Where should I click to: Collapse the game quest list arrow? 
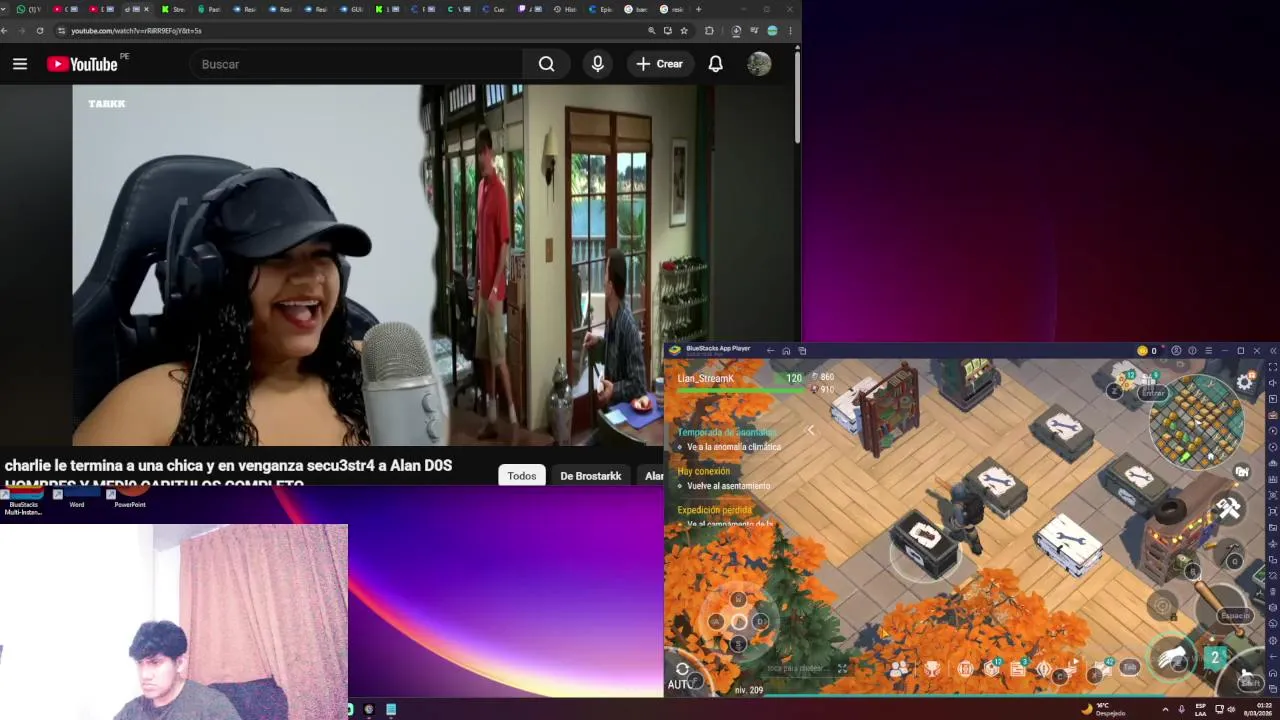[x=810, y=431]
